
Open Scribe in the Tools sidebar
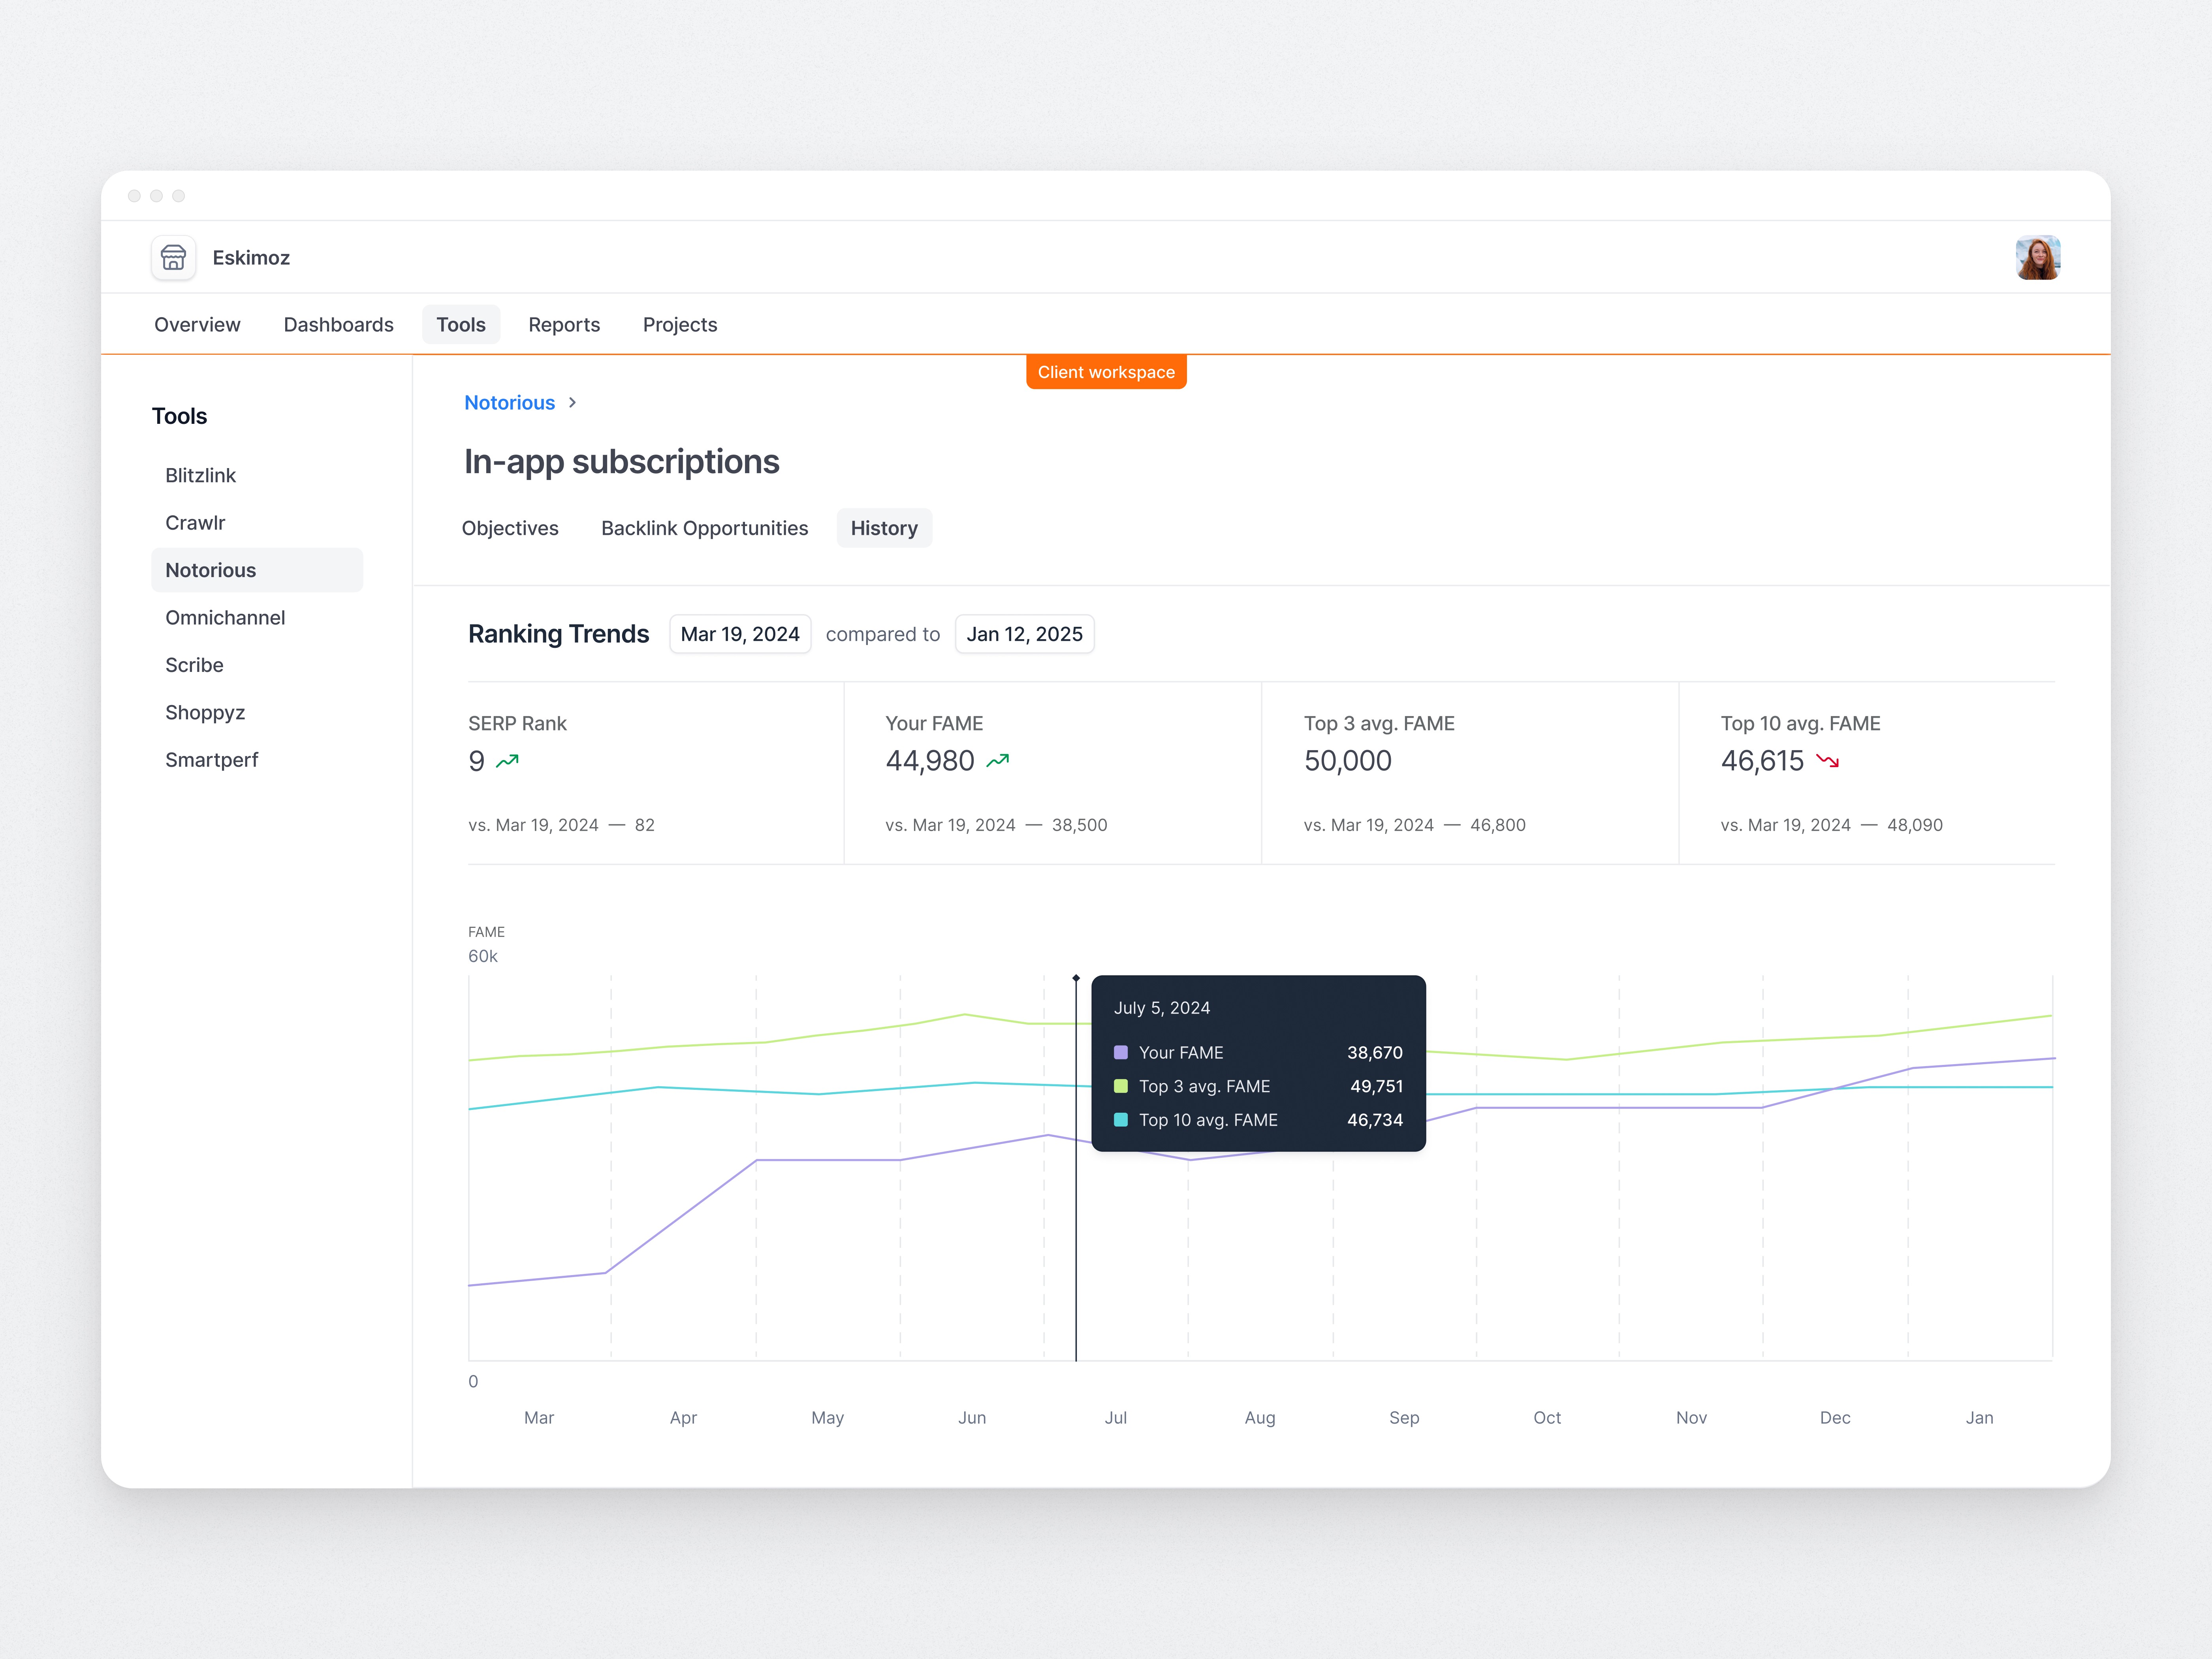257,665
